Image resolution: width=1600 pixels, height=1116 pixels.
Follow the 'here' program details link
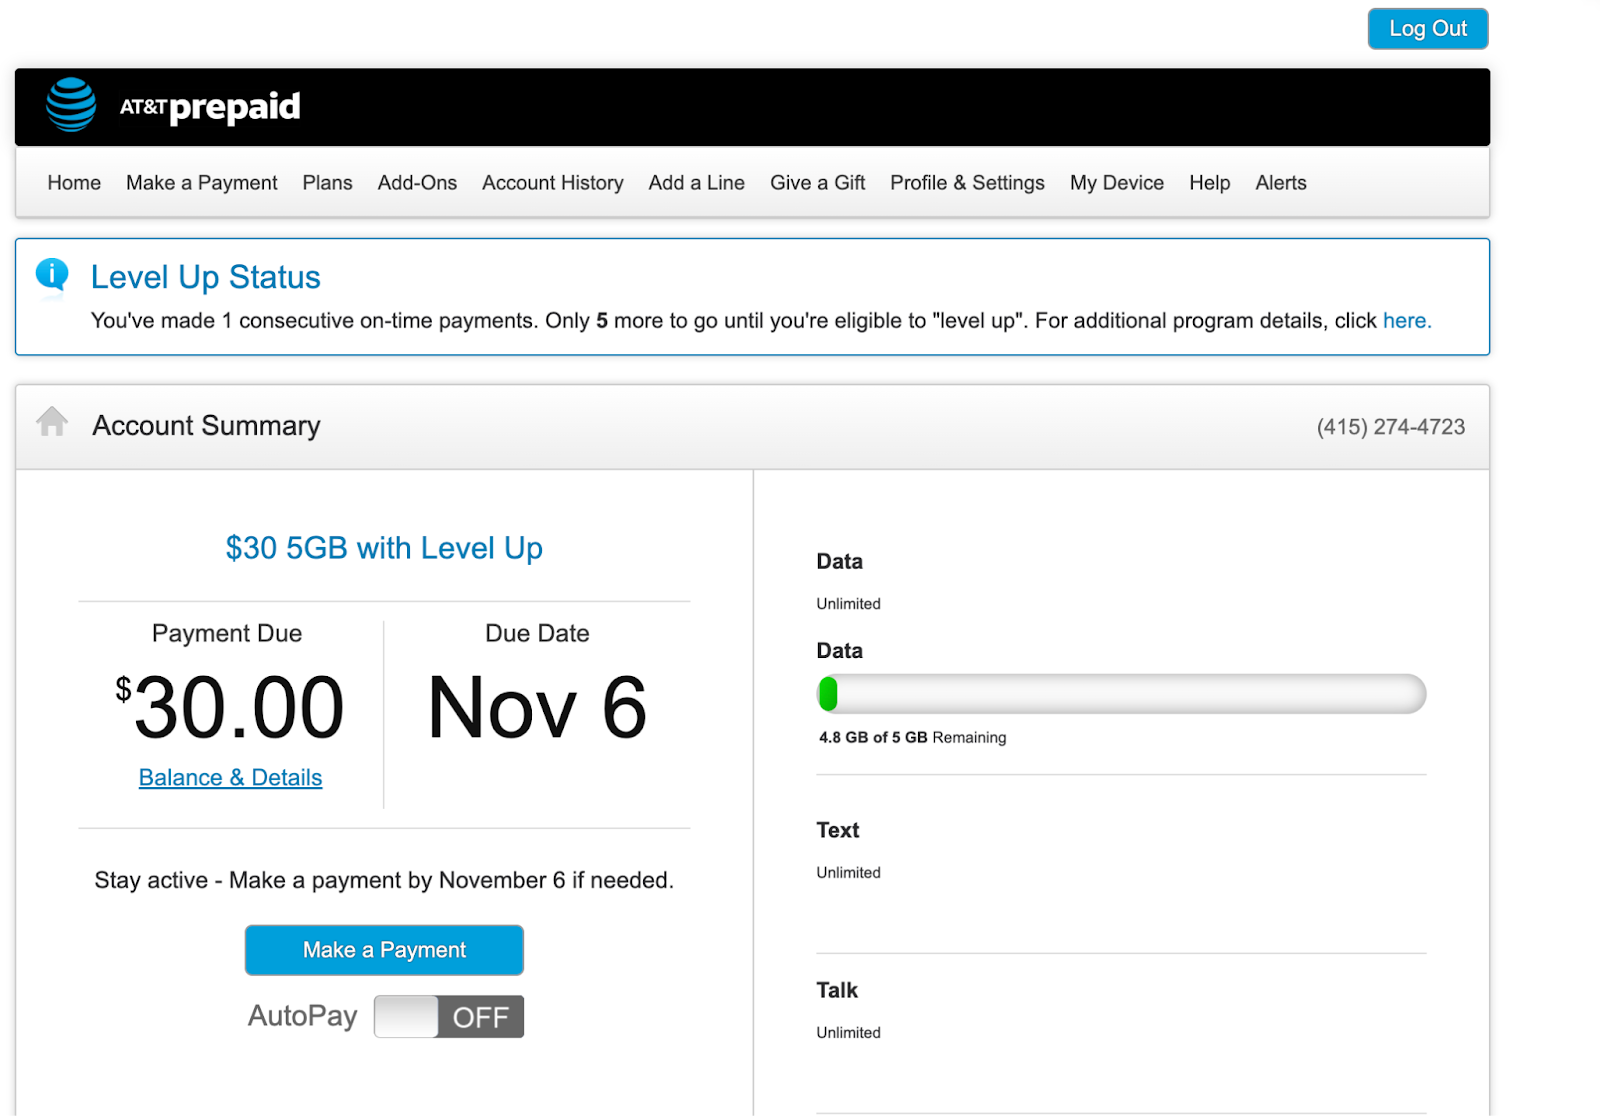[1407, 321]
